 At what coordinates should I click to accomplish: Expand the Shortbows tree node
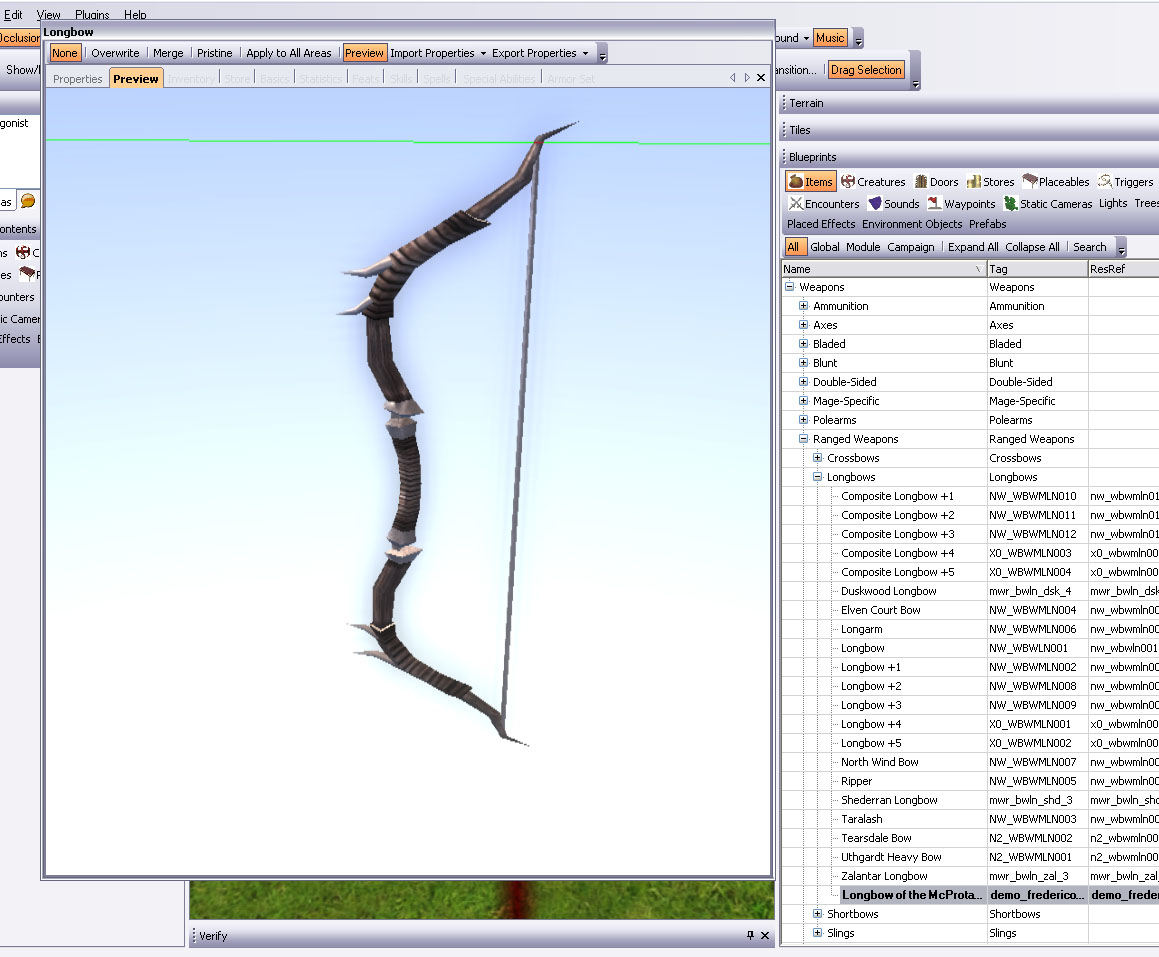(818, 914)
